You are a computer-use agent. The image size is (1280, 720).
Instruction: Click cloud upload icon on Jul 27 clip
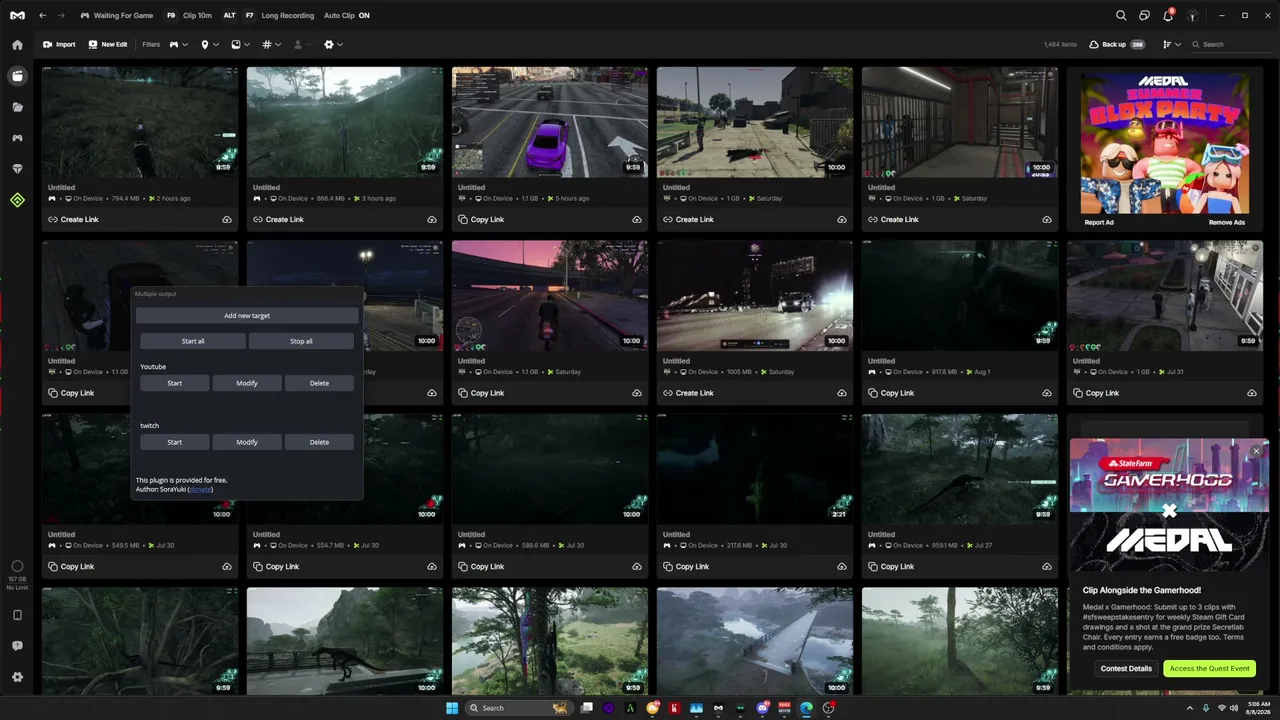[x=1047, y=567]
